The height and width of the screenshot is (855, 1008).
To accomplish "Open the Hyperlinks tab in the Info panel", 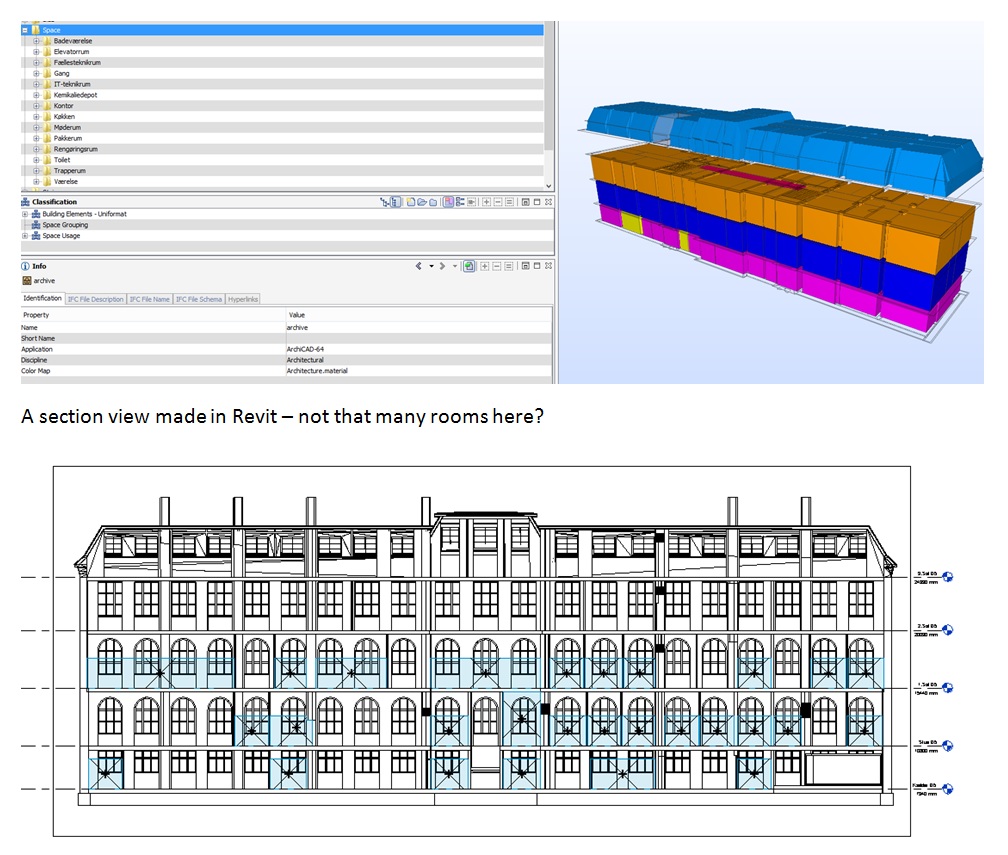I will (242, 300).
